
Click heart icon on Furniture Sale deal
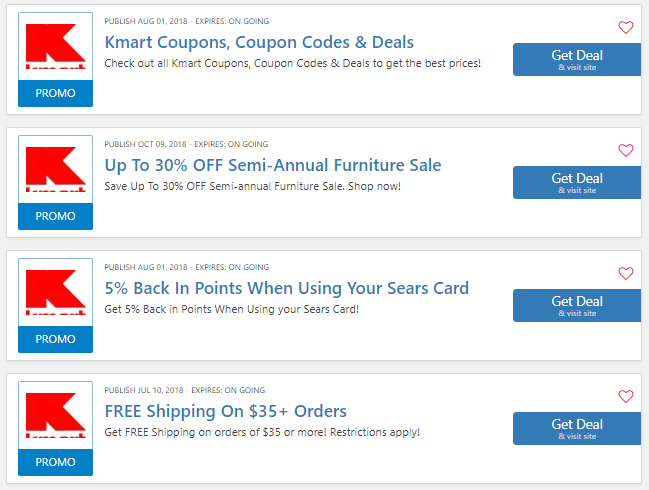point(625,150)
